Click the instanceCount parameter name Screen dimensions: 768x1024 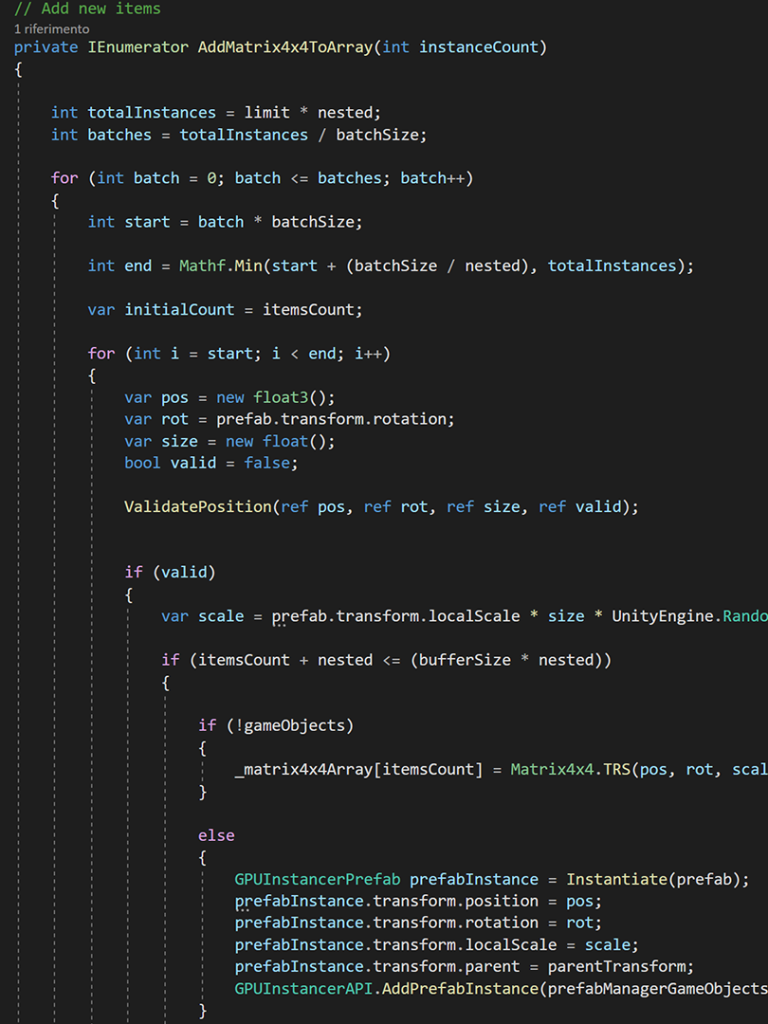(x=479, y=48)
